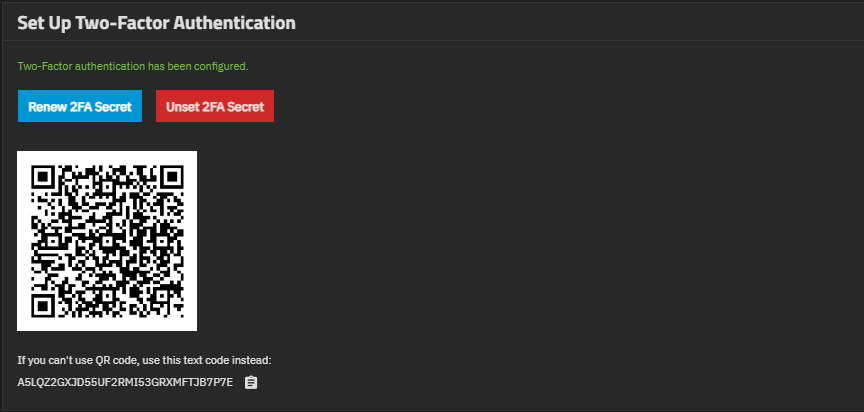This screenshot has width=864, height=412.
Task: Click the QR code's top-left finder square
Action: [44, 178]
